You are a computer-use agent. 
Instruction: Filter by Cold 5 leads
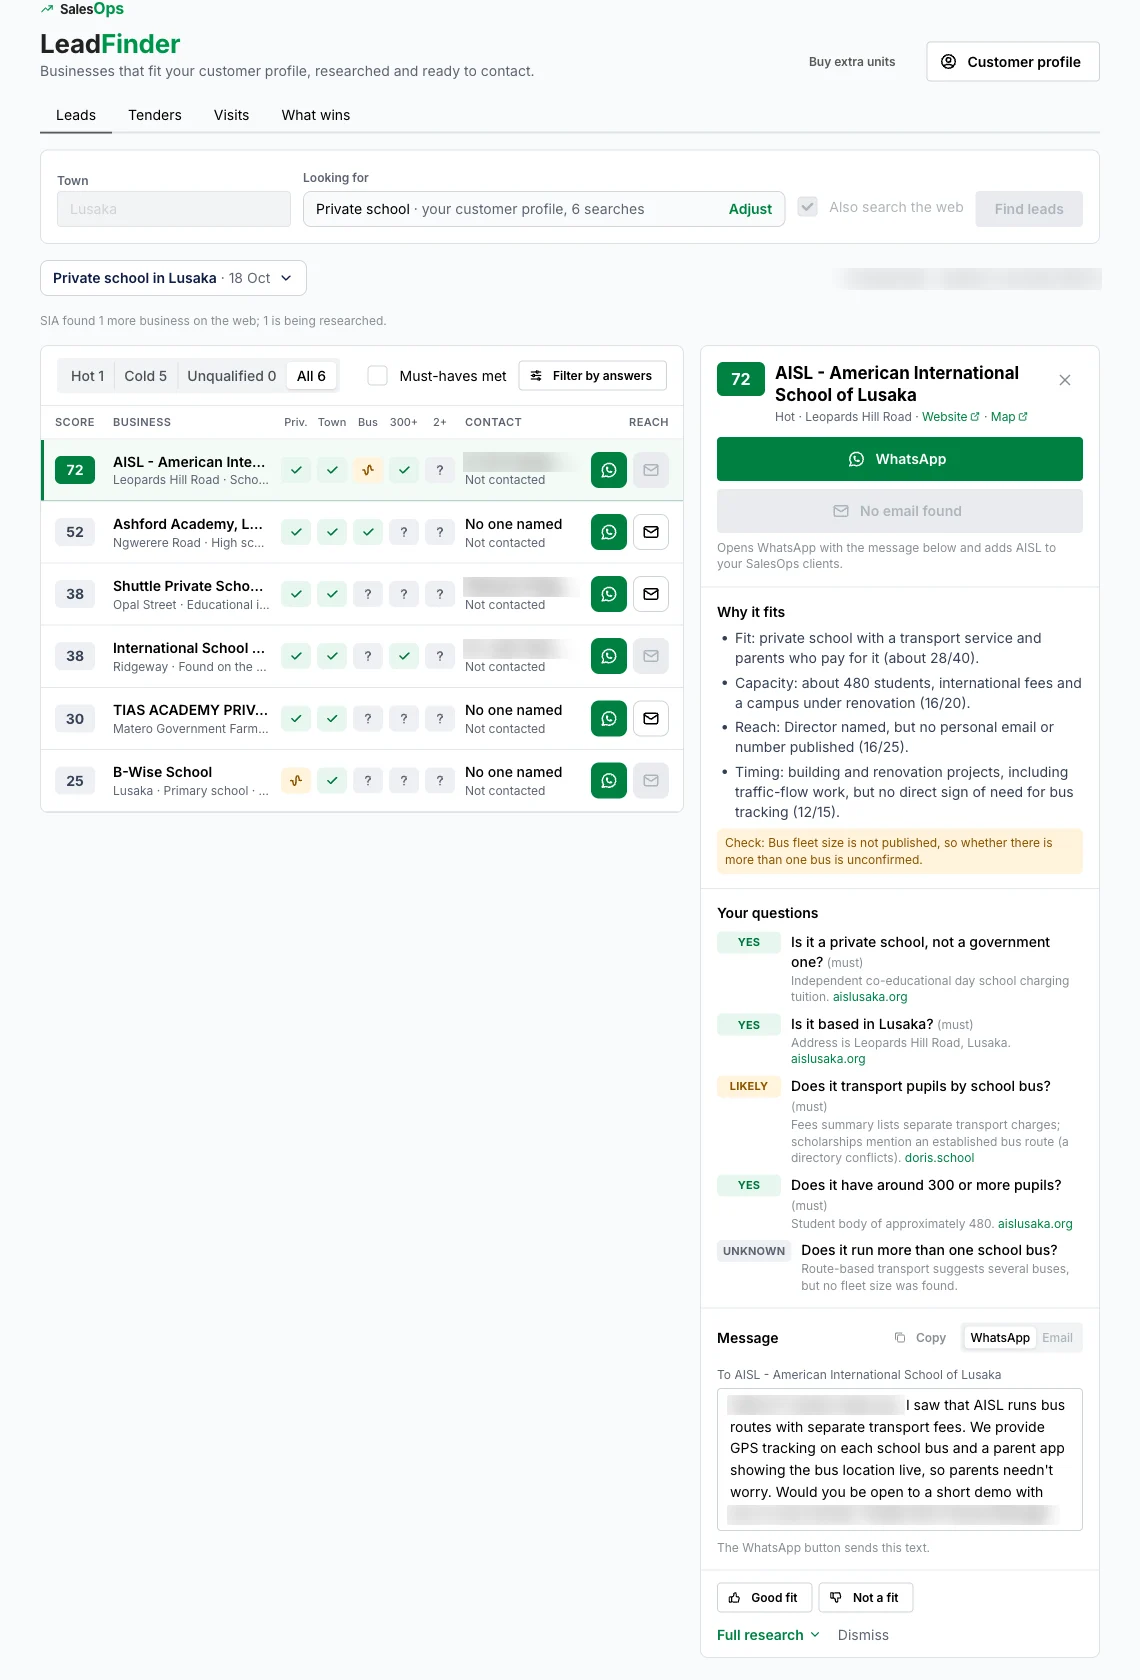(145, 376)
